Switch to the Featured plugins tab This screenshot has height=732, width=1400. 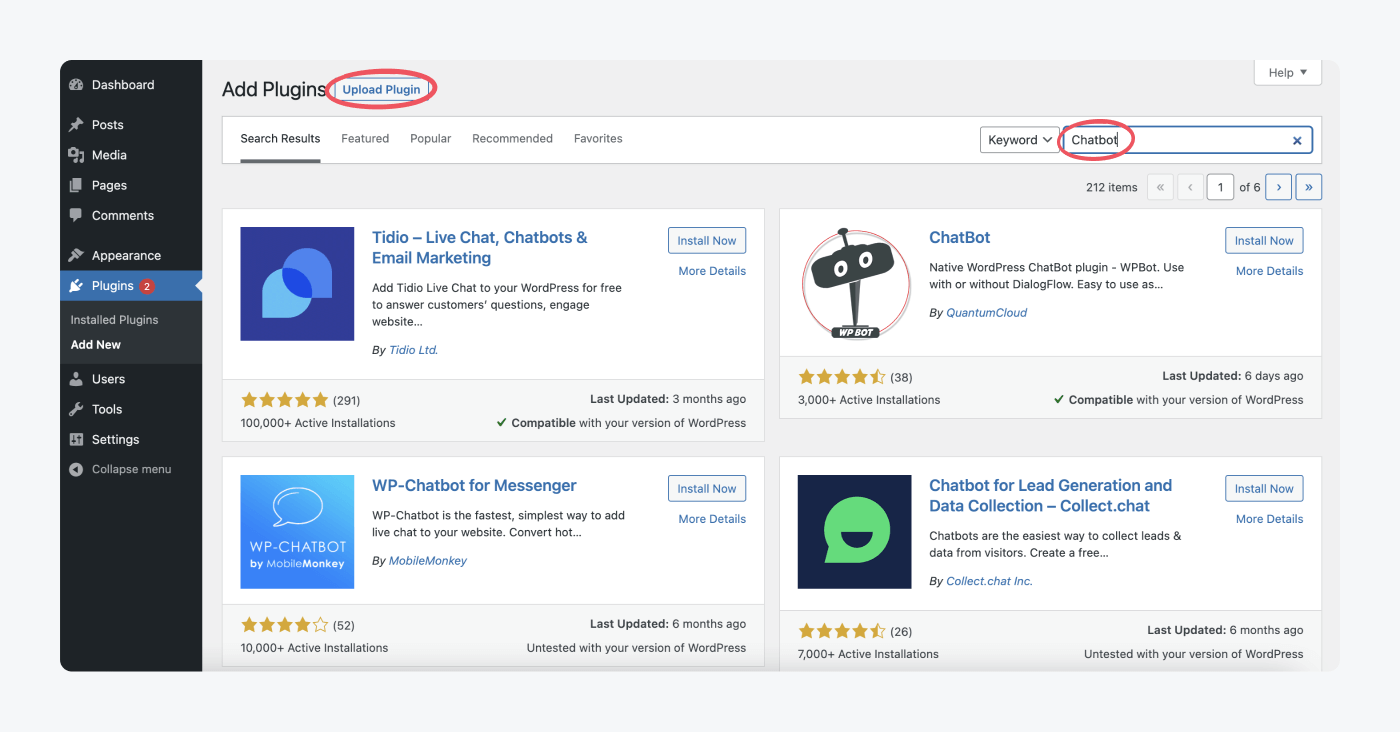click(364, 138)
